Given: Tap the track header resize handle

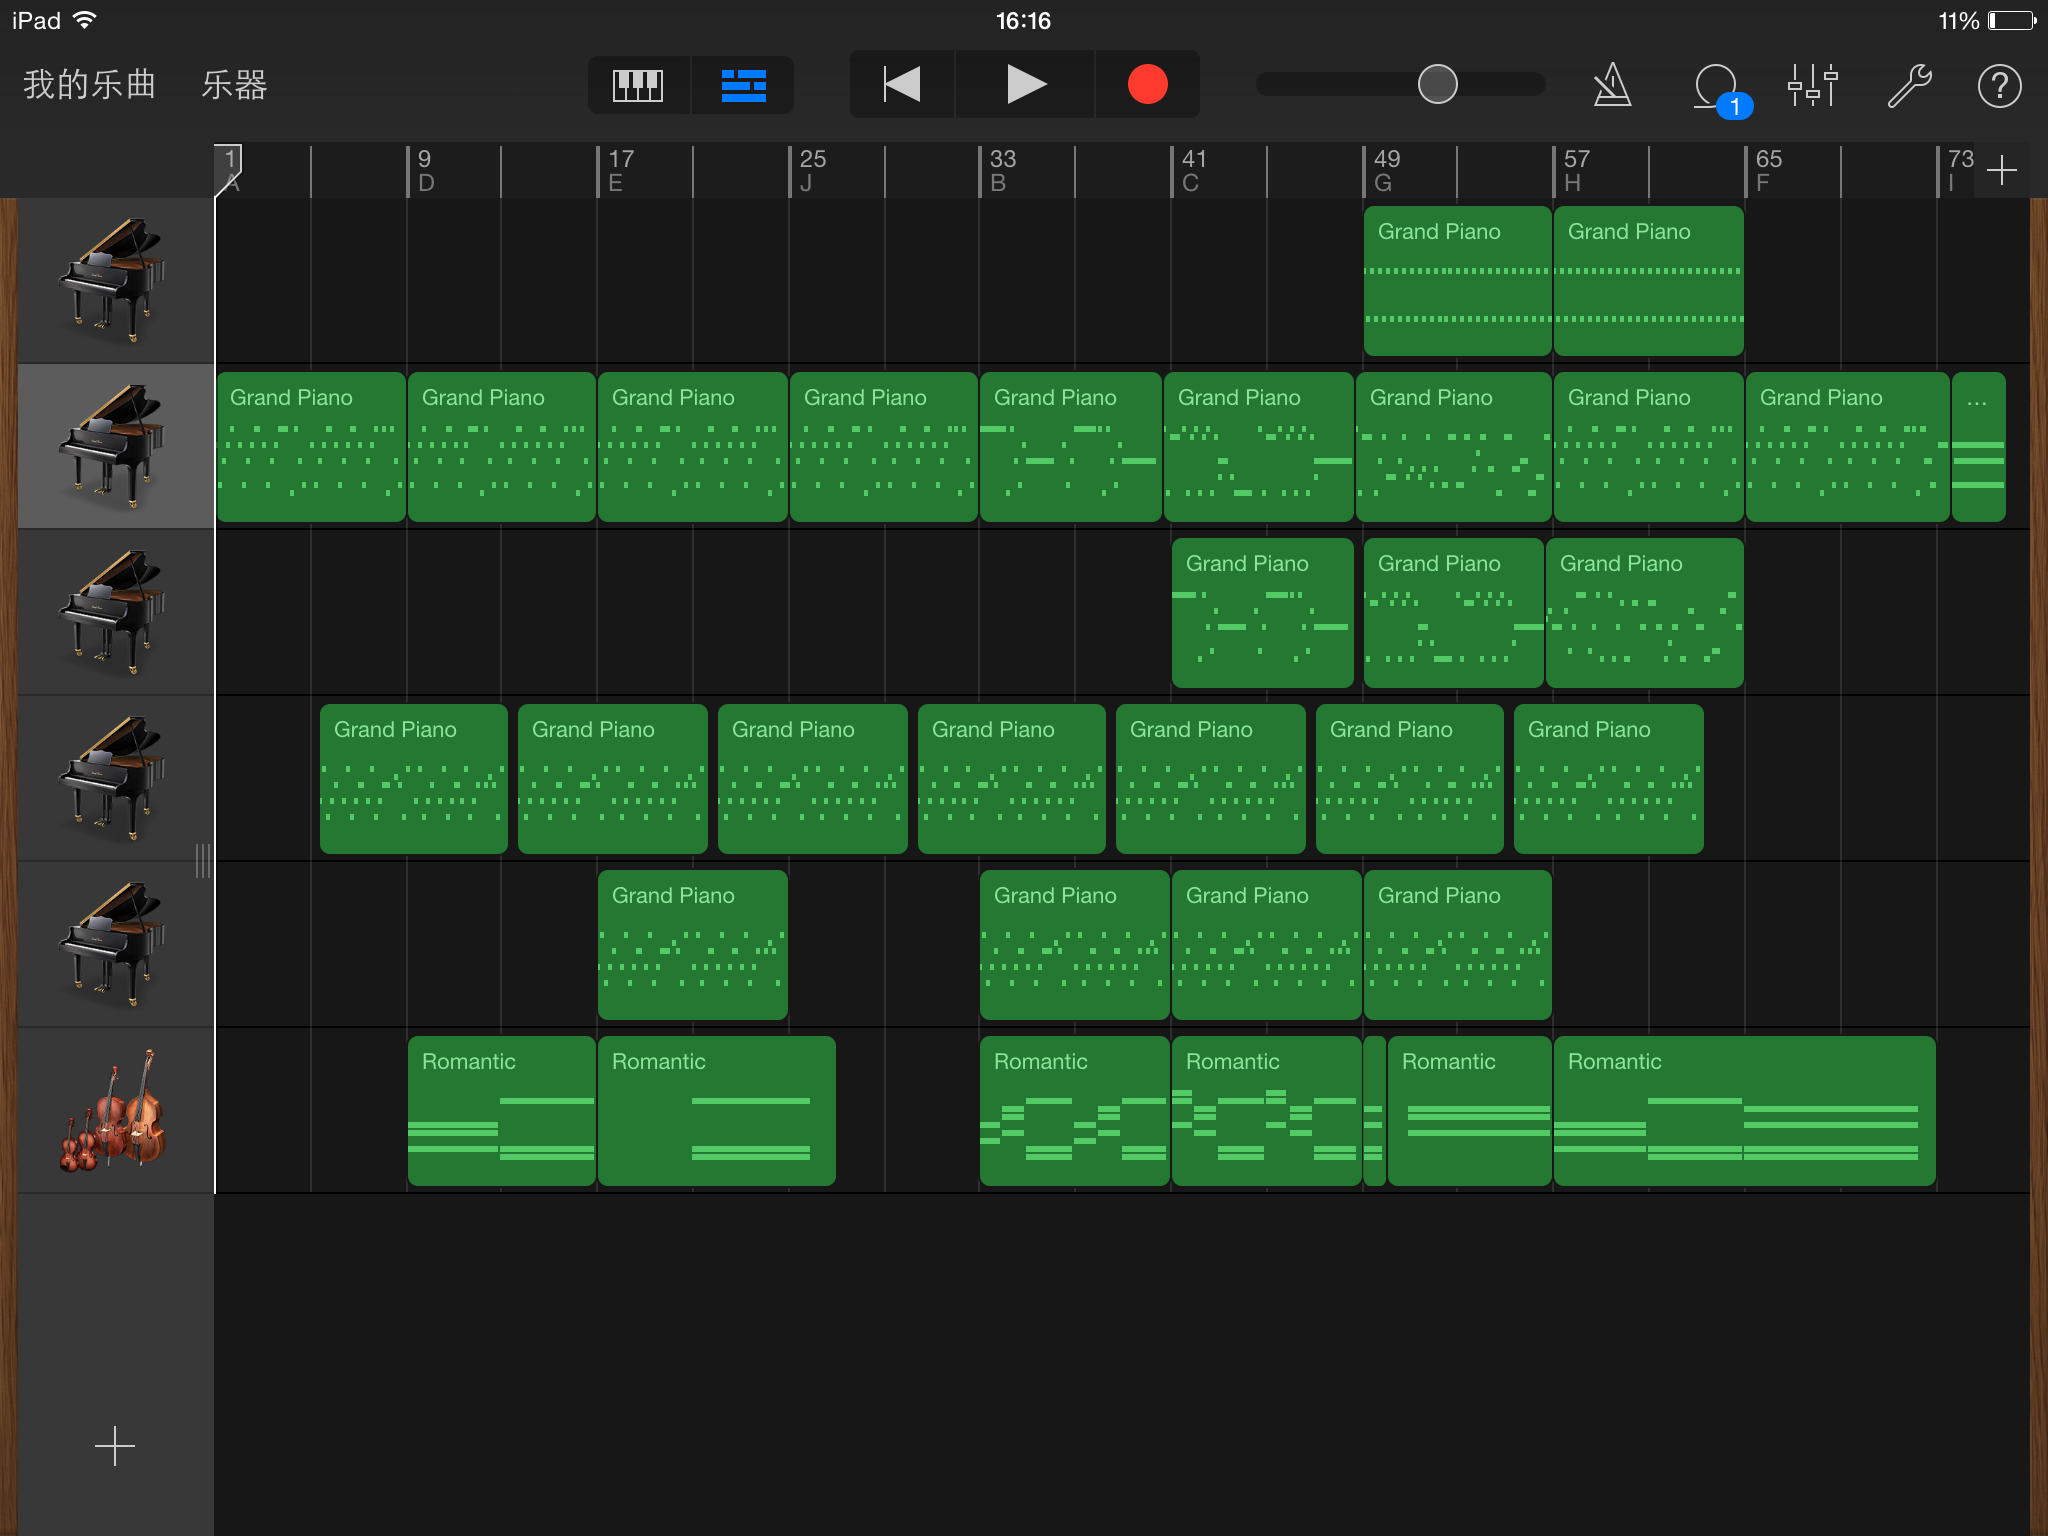Looking at the screenshot, I should point(203,860).
